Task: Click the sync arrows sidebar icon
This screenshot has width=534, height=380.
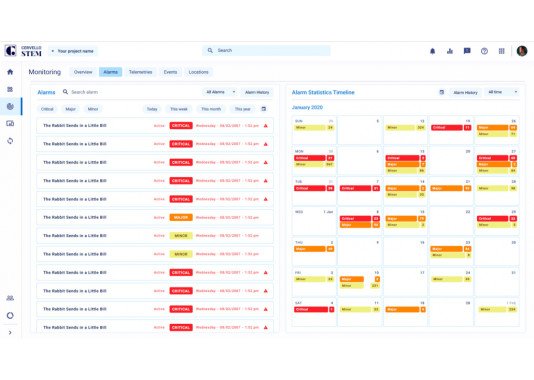Action: tap(10, 141)
